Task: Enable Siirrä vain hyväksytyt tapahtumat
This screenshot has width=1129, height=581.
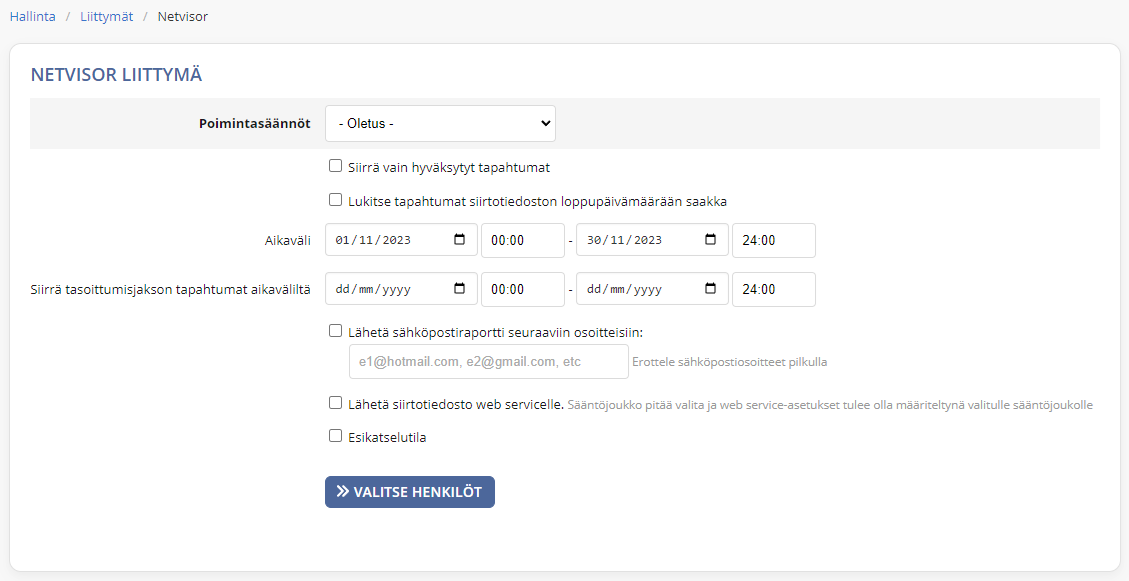Action: 335,166
